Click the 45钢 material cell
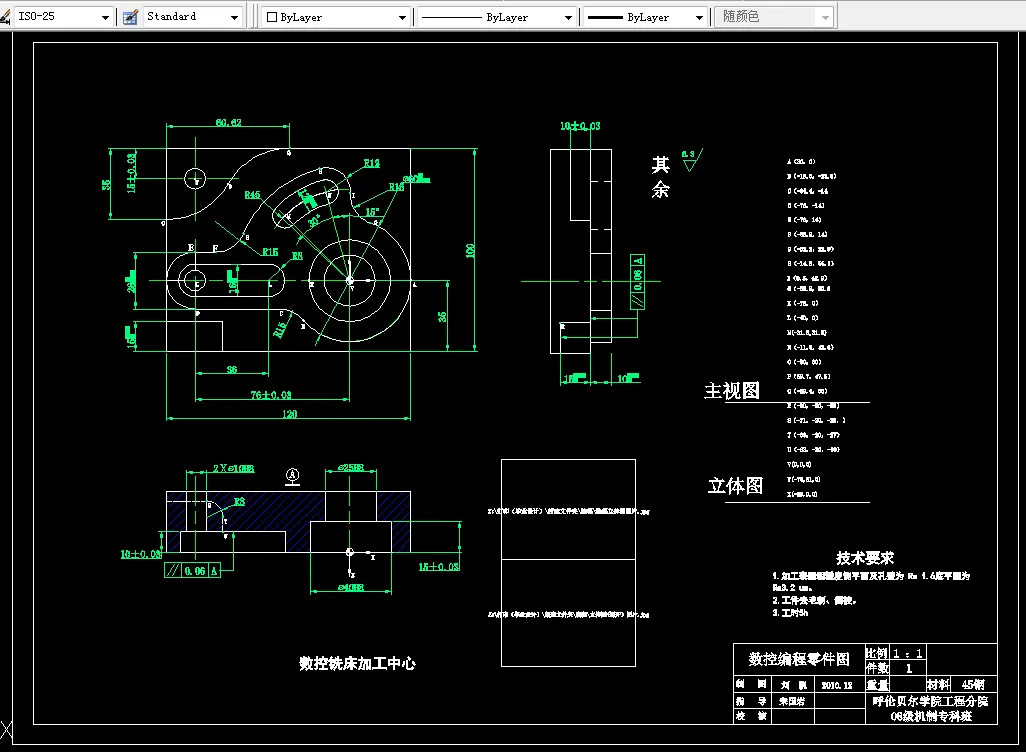The width and height of the screenshot is (1026, 752). (x=973, y=685)
